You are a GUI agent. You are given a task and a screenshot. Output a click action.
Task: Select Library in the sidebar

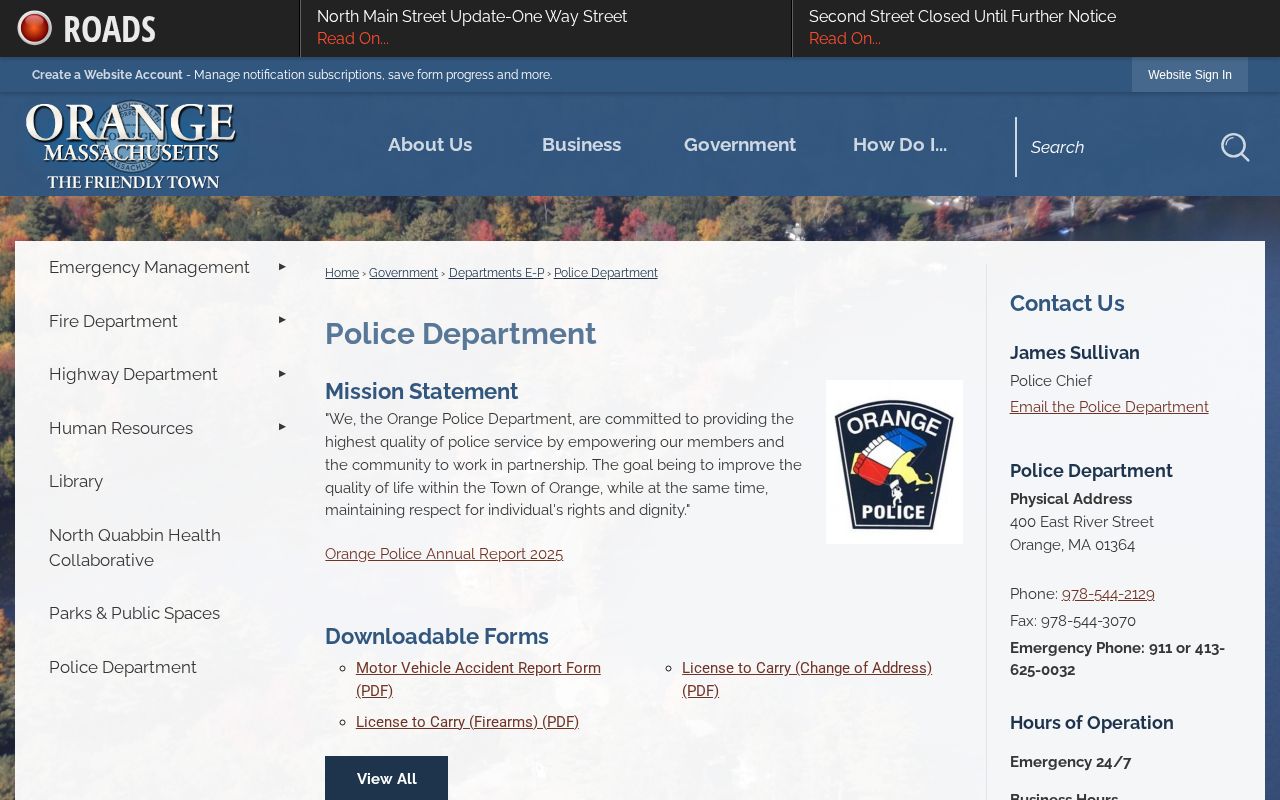(x=76, y=481)
